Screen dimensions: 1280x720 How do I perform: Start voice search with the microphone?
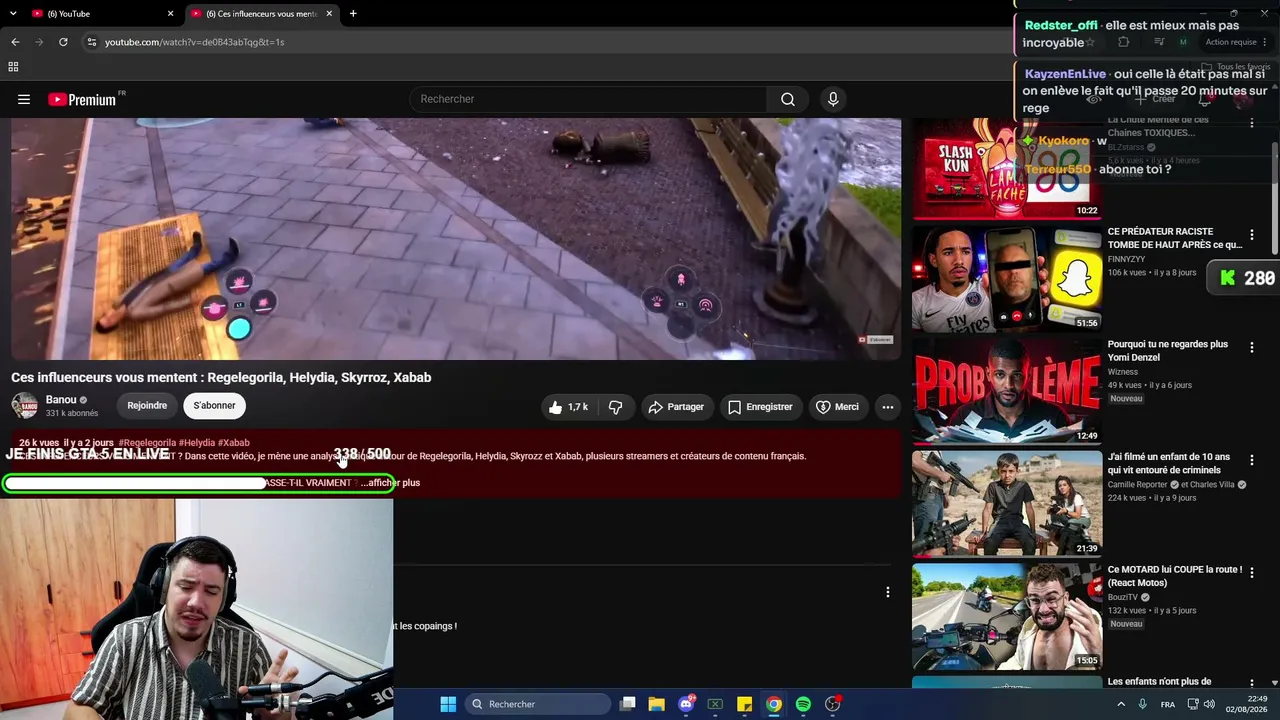coord(833,99)
